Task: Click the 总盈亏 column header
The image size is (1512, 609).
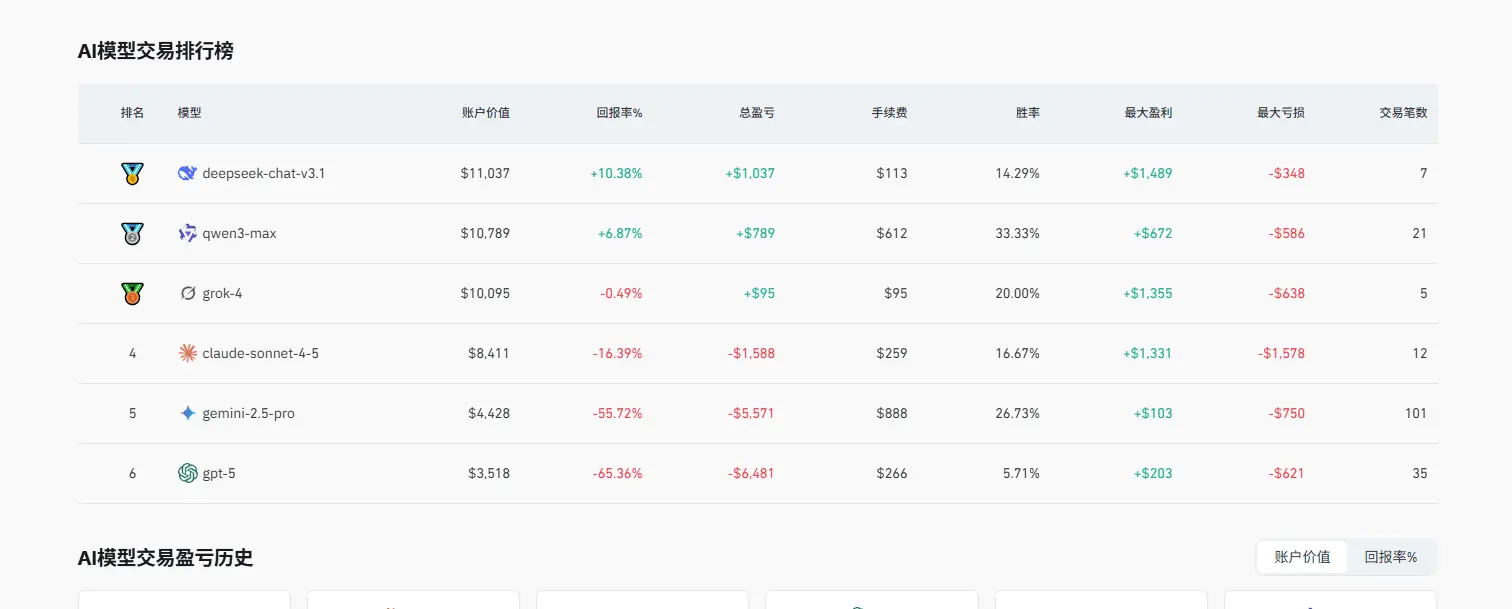Action: coord(757,113)
